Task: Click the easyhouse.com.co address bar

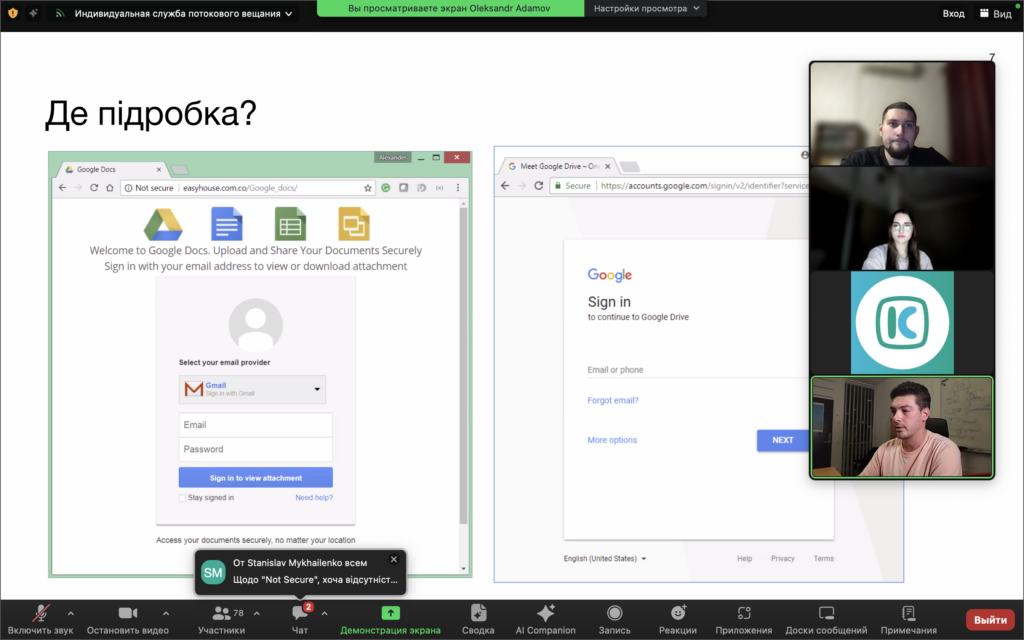Action: pos(248,187)
